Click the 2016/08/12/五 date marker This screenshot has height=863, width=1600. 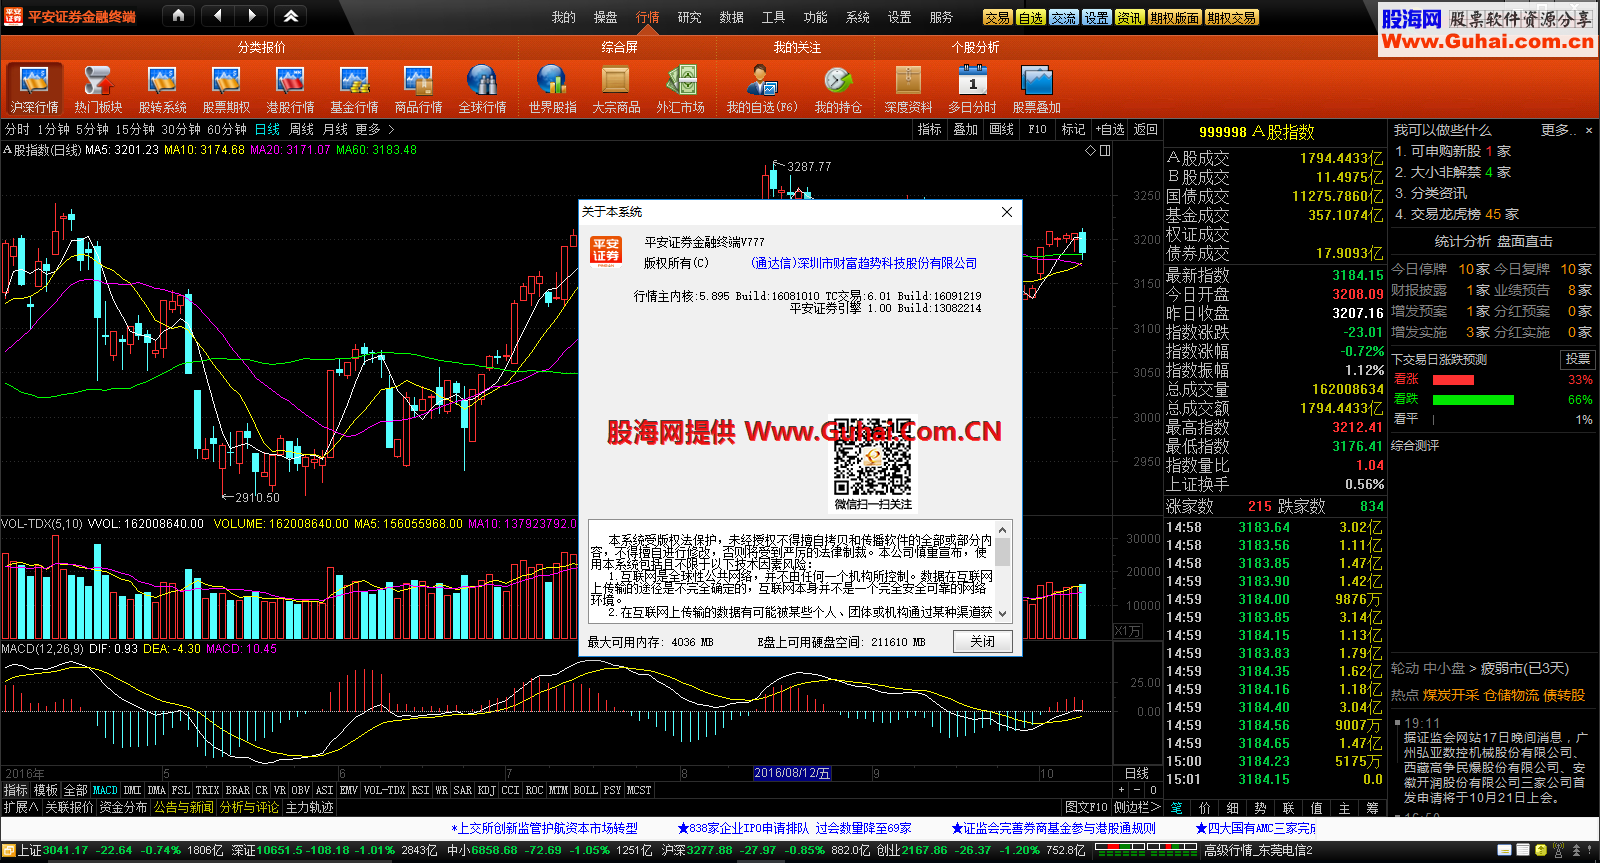(x=791, y=773)
